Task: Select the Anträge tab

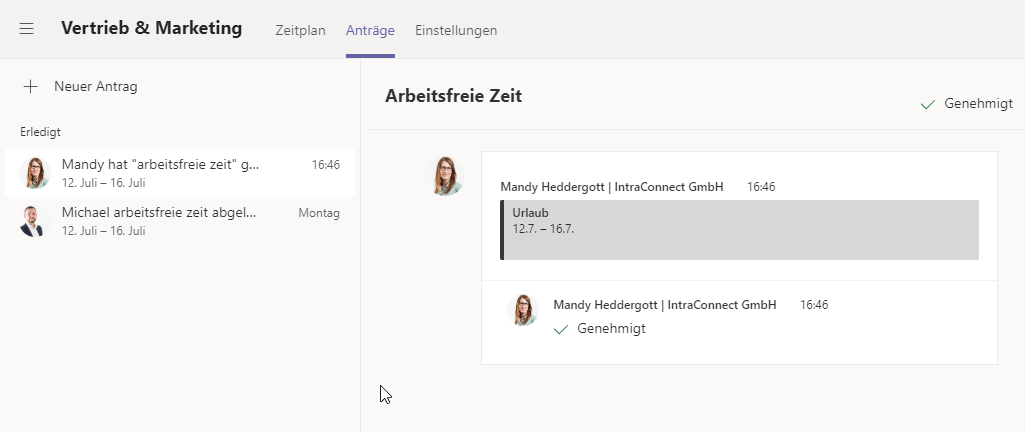Action: (x=370, y=30)
